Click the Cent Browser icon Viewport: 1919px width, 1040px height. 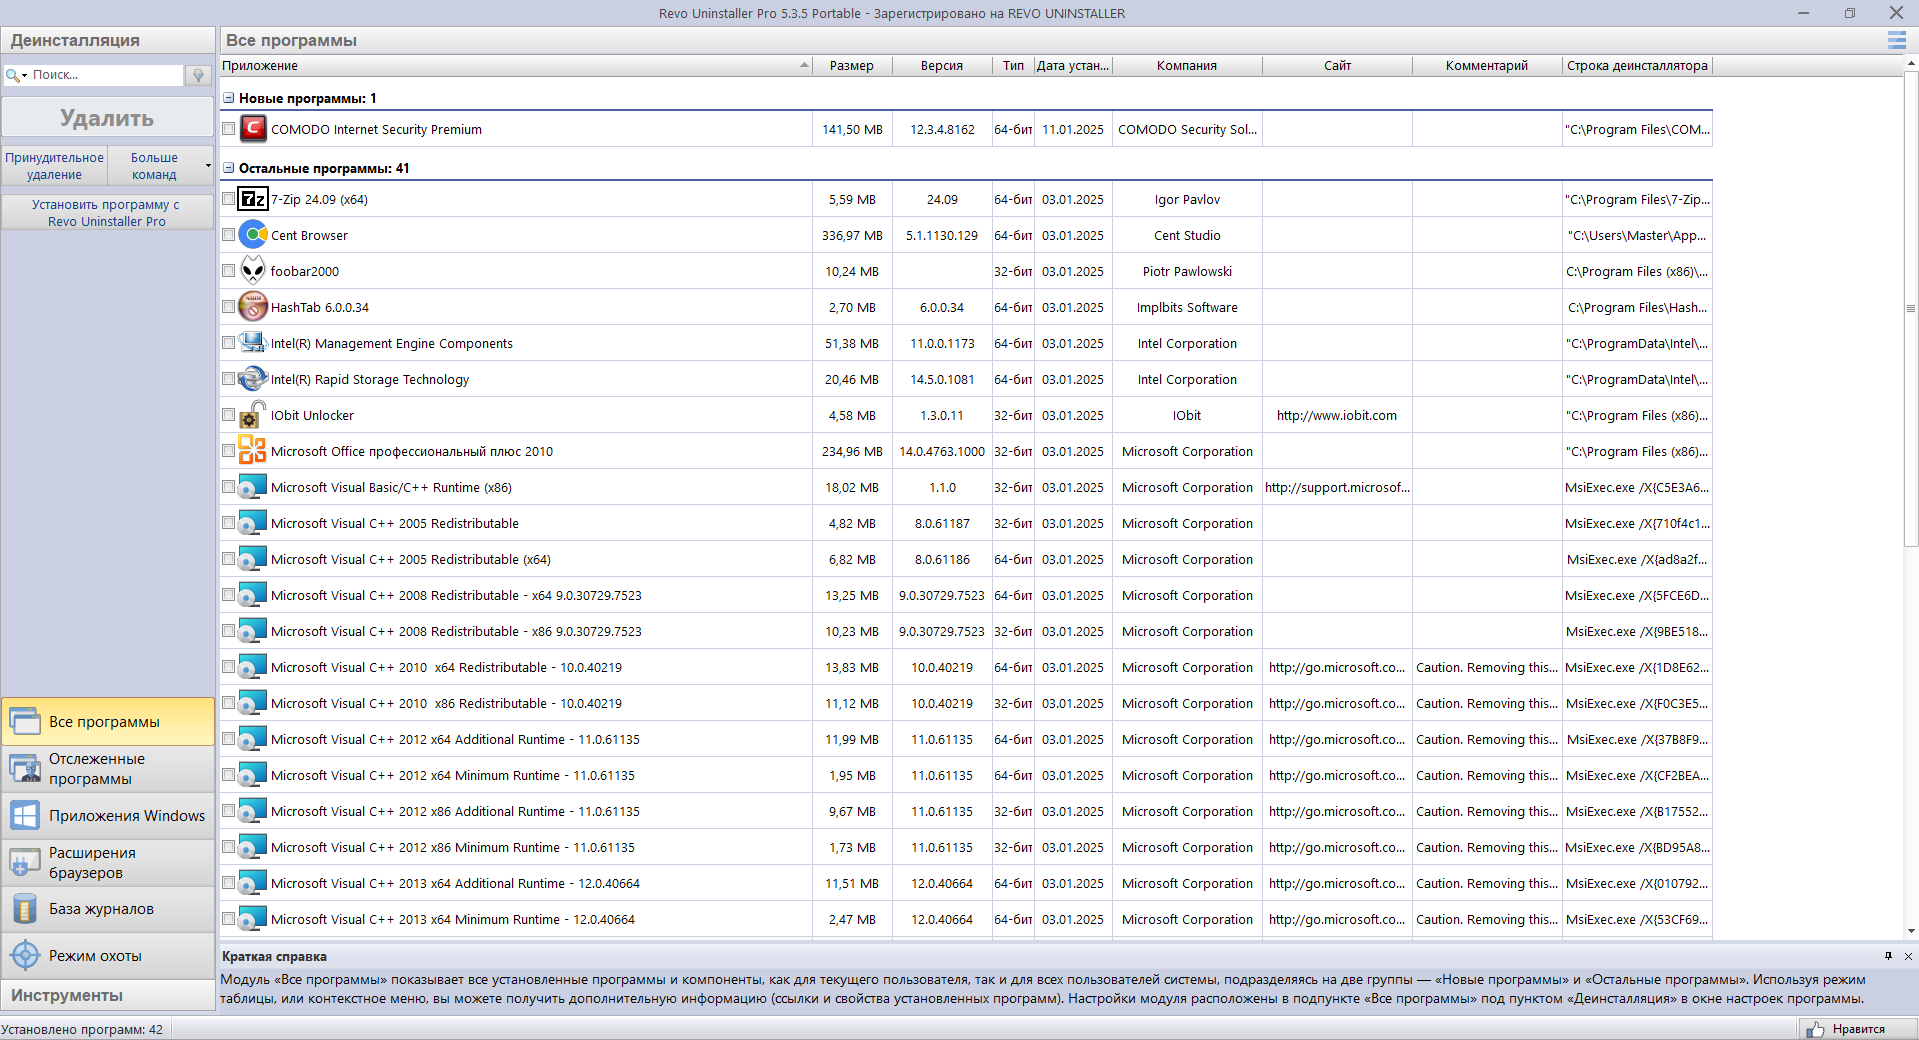(253, 235)
